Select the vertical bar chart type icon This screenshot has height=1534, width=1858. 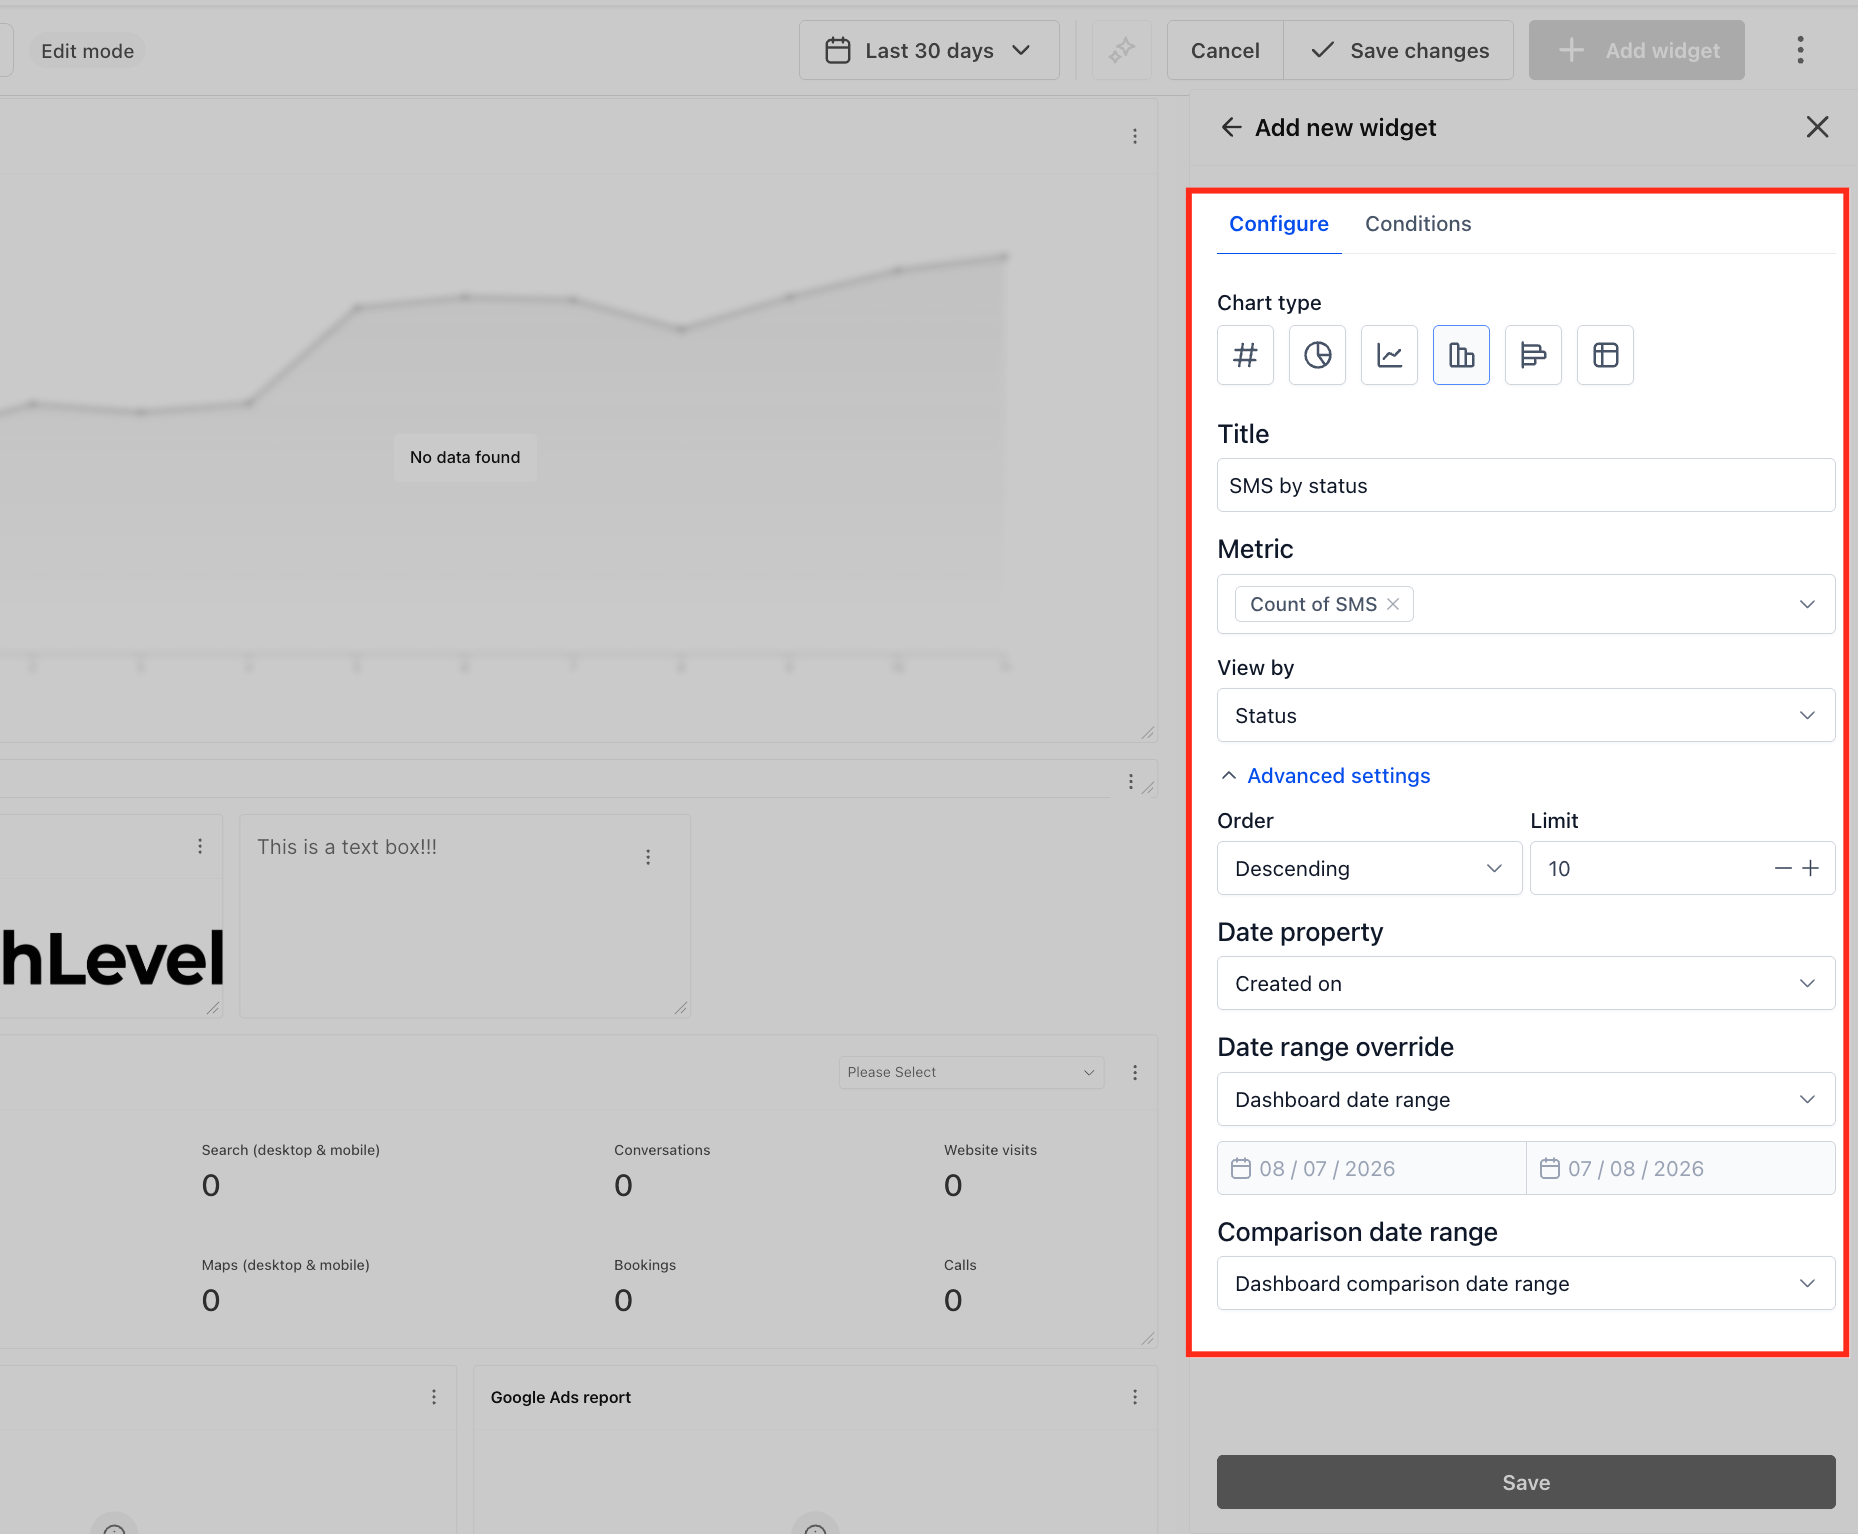point(1461,355)
